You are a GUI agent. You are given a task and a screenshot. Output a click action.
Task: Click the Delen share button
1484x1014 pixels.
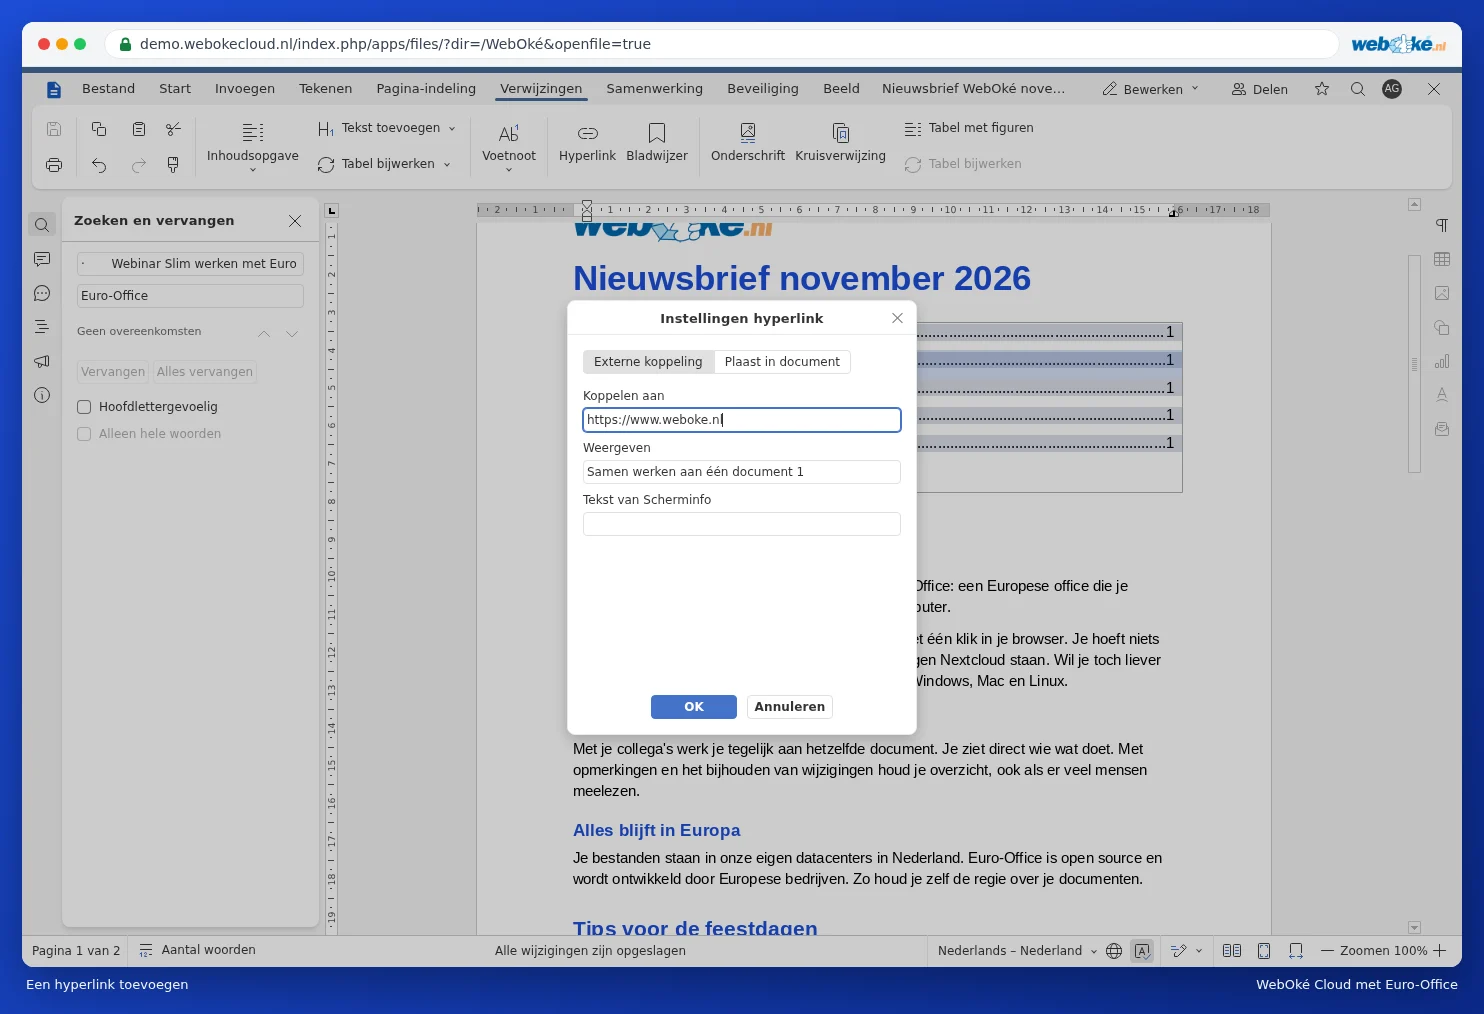tap(1260, 89)
